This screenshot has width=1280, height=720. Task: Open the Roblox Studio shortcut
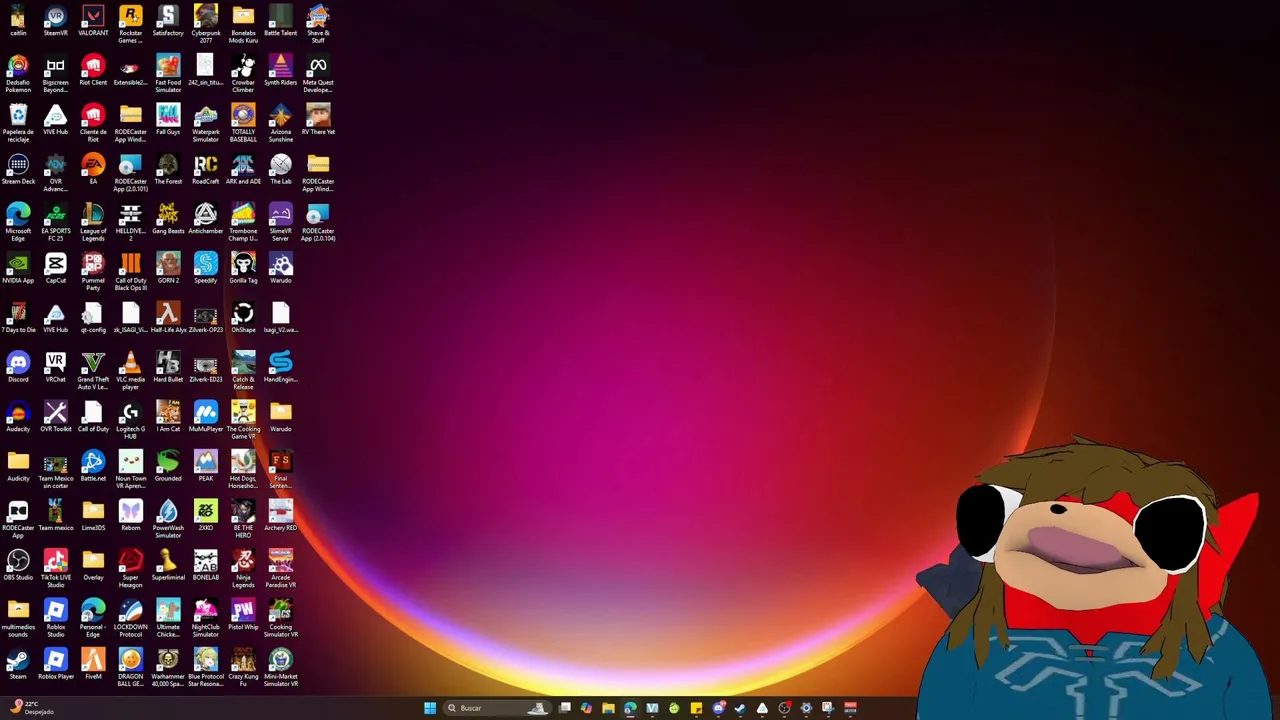coord(56,618)
